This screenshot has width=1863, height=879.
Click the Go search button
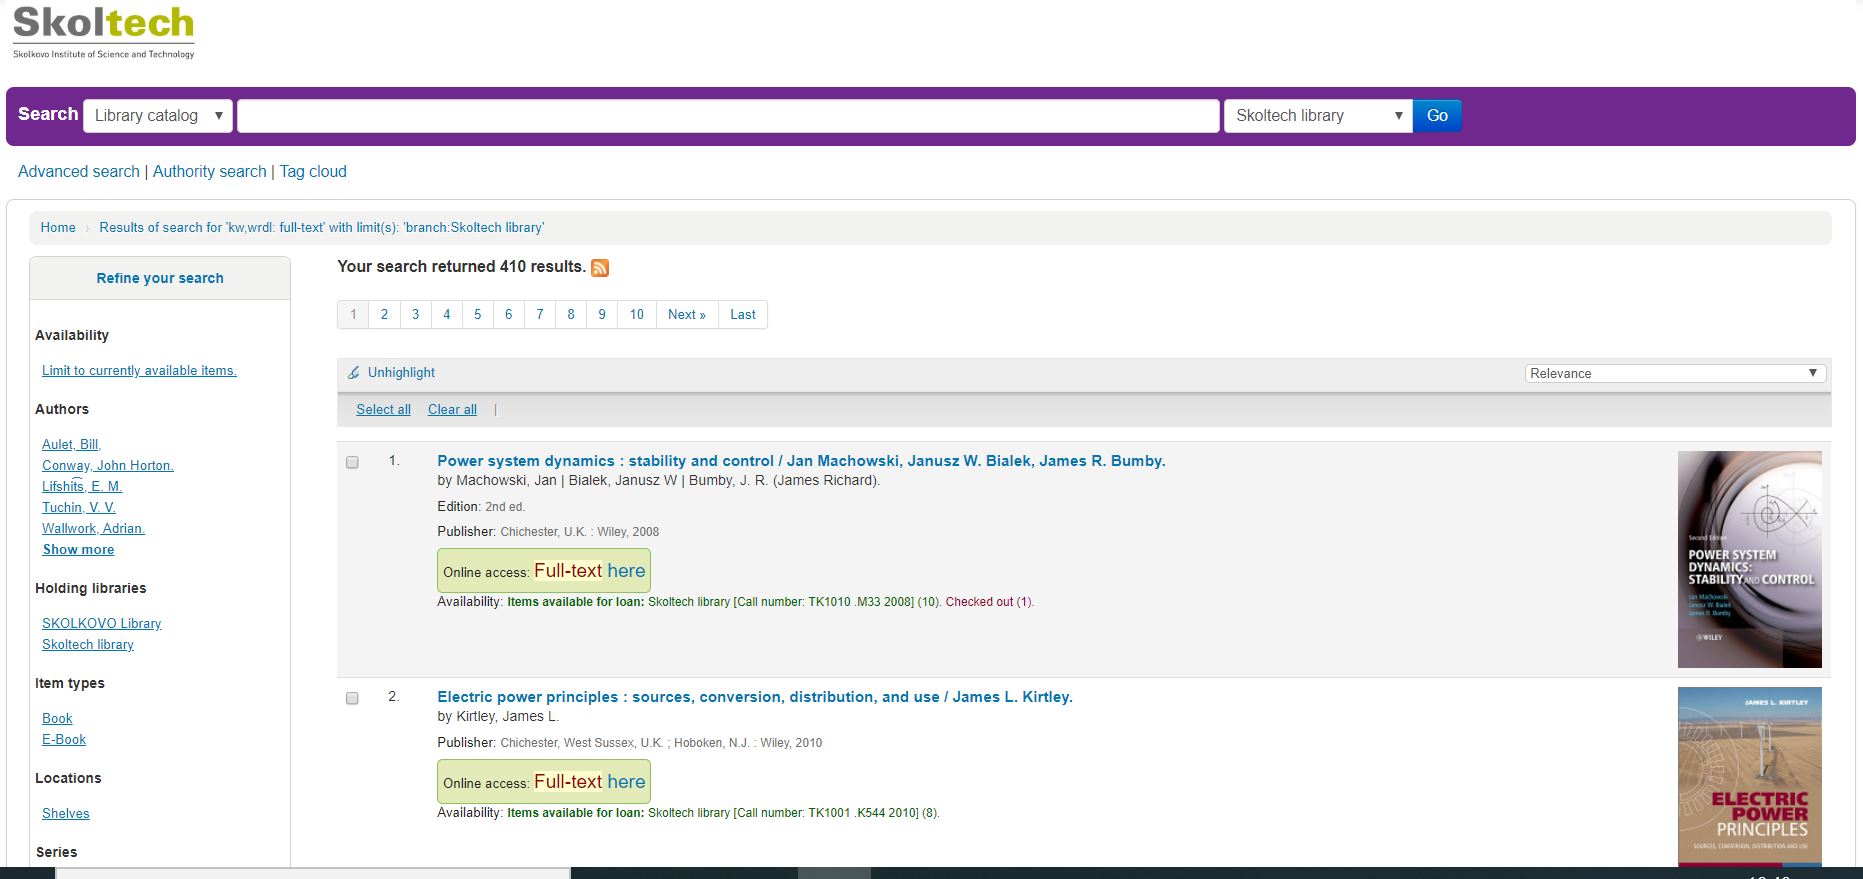tap(1437, 115)
